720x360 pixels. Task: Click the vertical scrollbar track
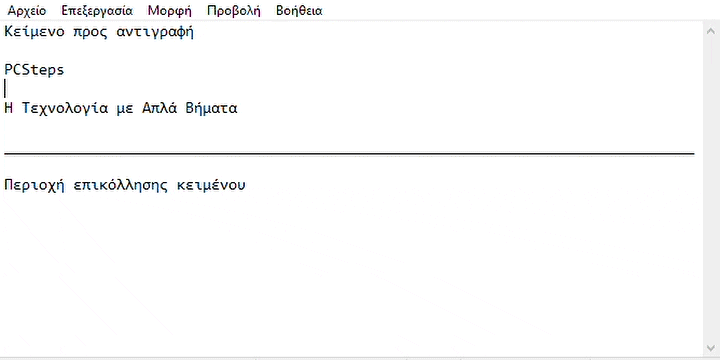click(711, 189)
